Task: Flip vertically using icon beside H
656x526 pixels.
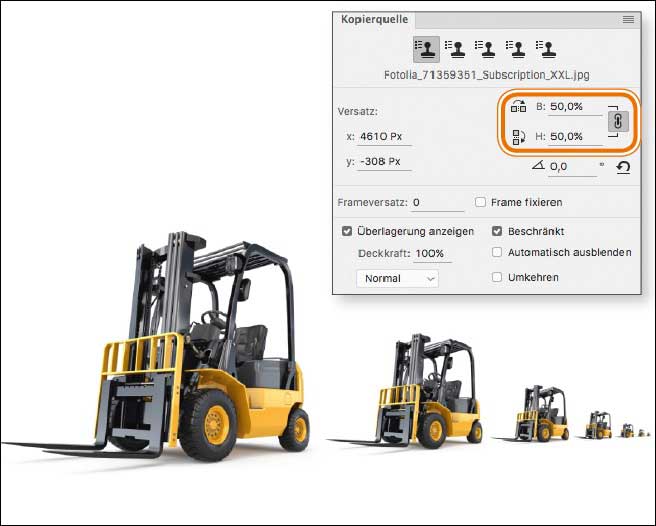Action: coord(518,137)
